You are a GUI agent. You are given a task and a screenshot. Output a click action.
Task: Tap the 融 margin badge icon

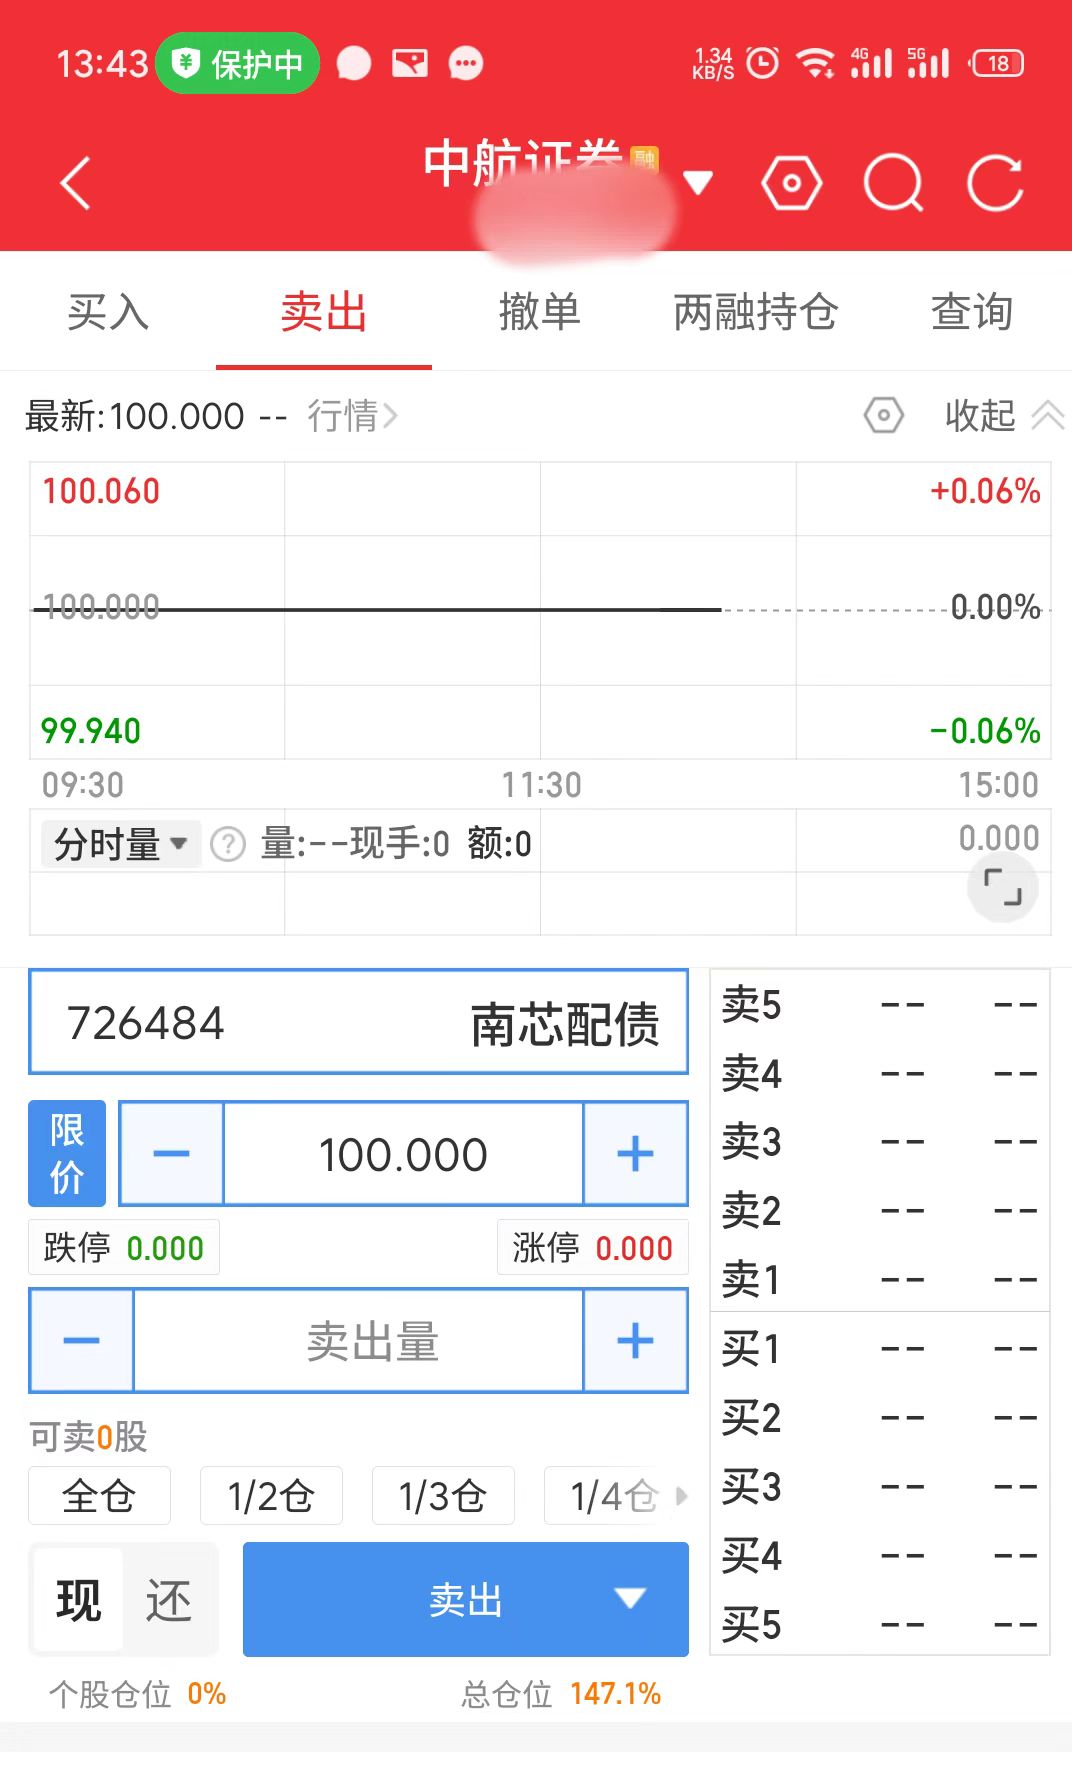645,158
